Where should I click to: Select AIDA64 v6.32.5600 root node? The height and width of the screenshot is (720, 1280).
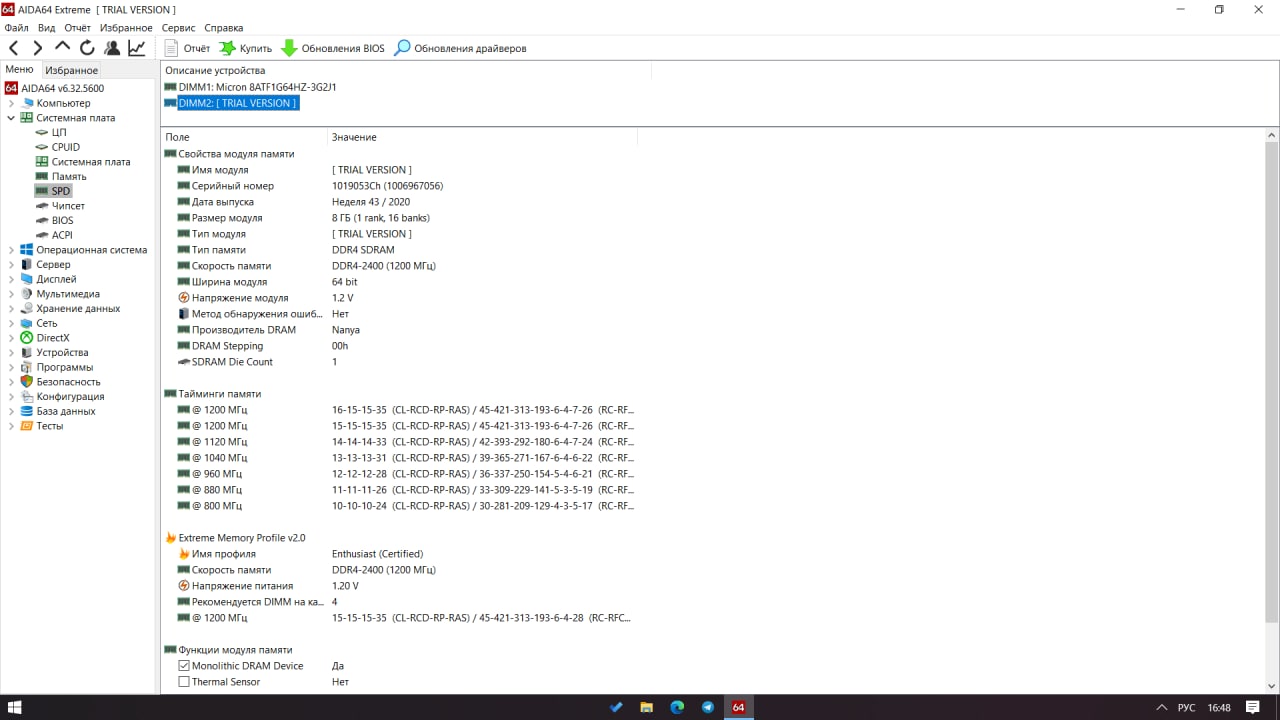point(54,88)
